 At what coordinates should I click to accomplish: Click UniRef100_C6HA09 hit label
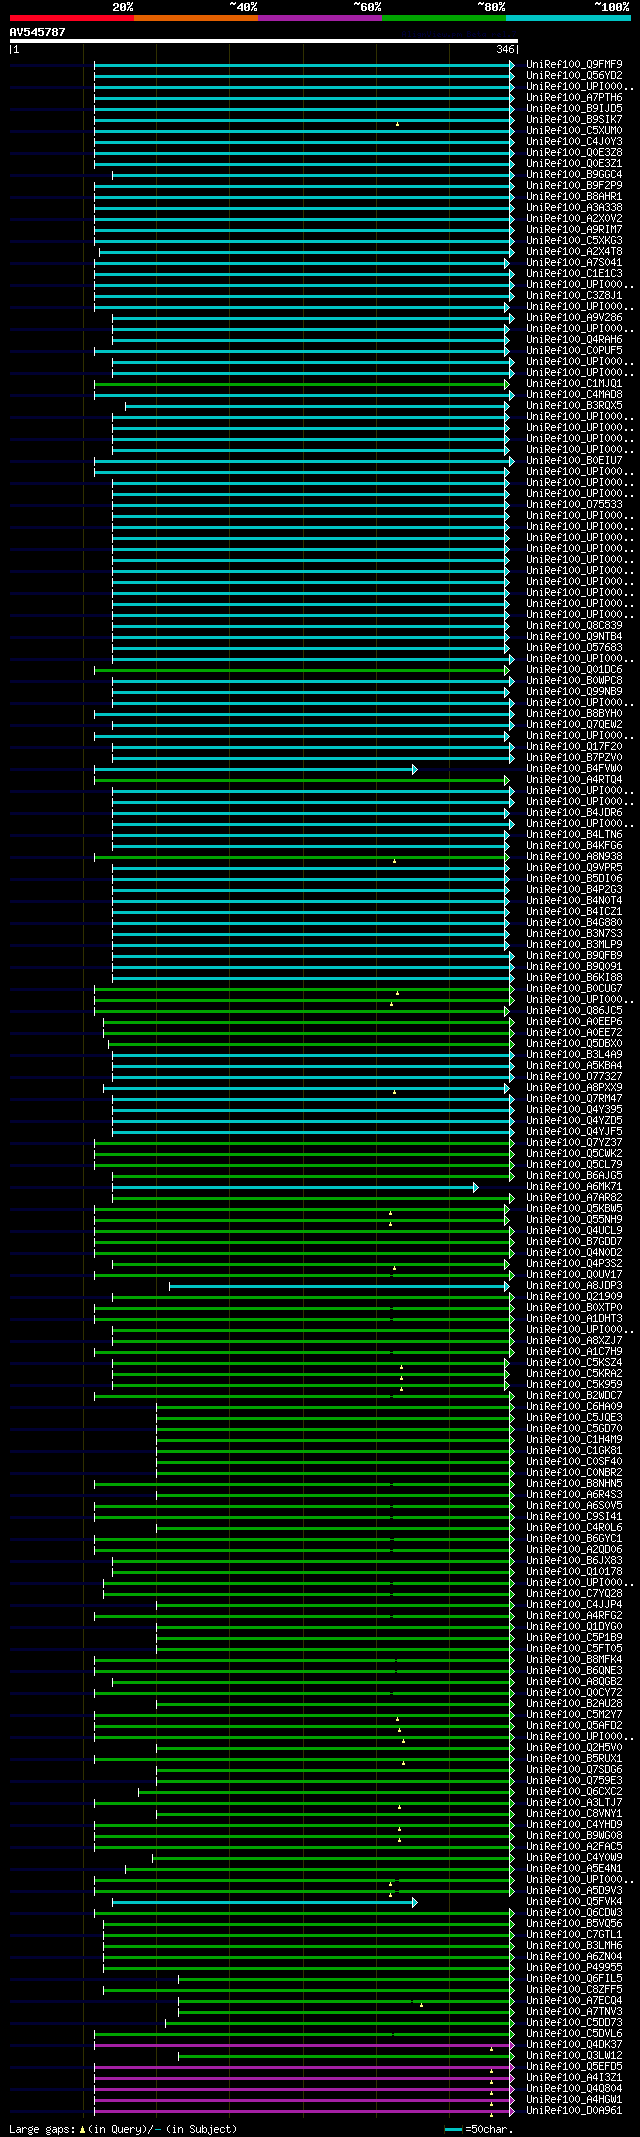pyautogui.click(x=574, y=1406)
